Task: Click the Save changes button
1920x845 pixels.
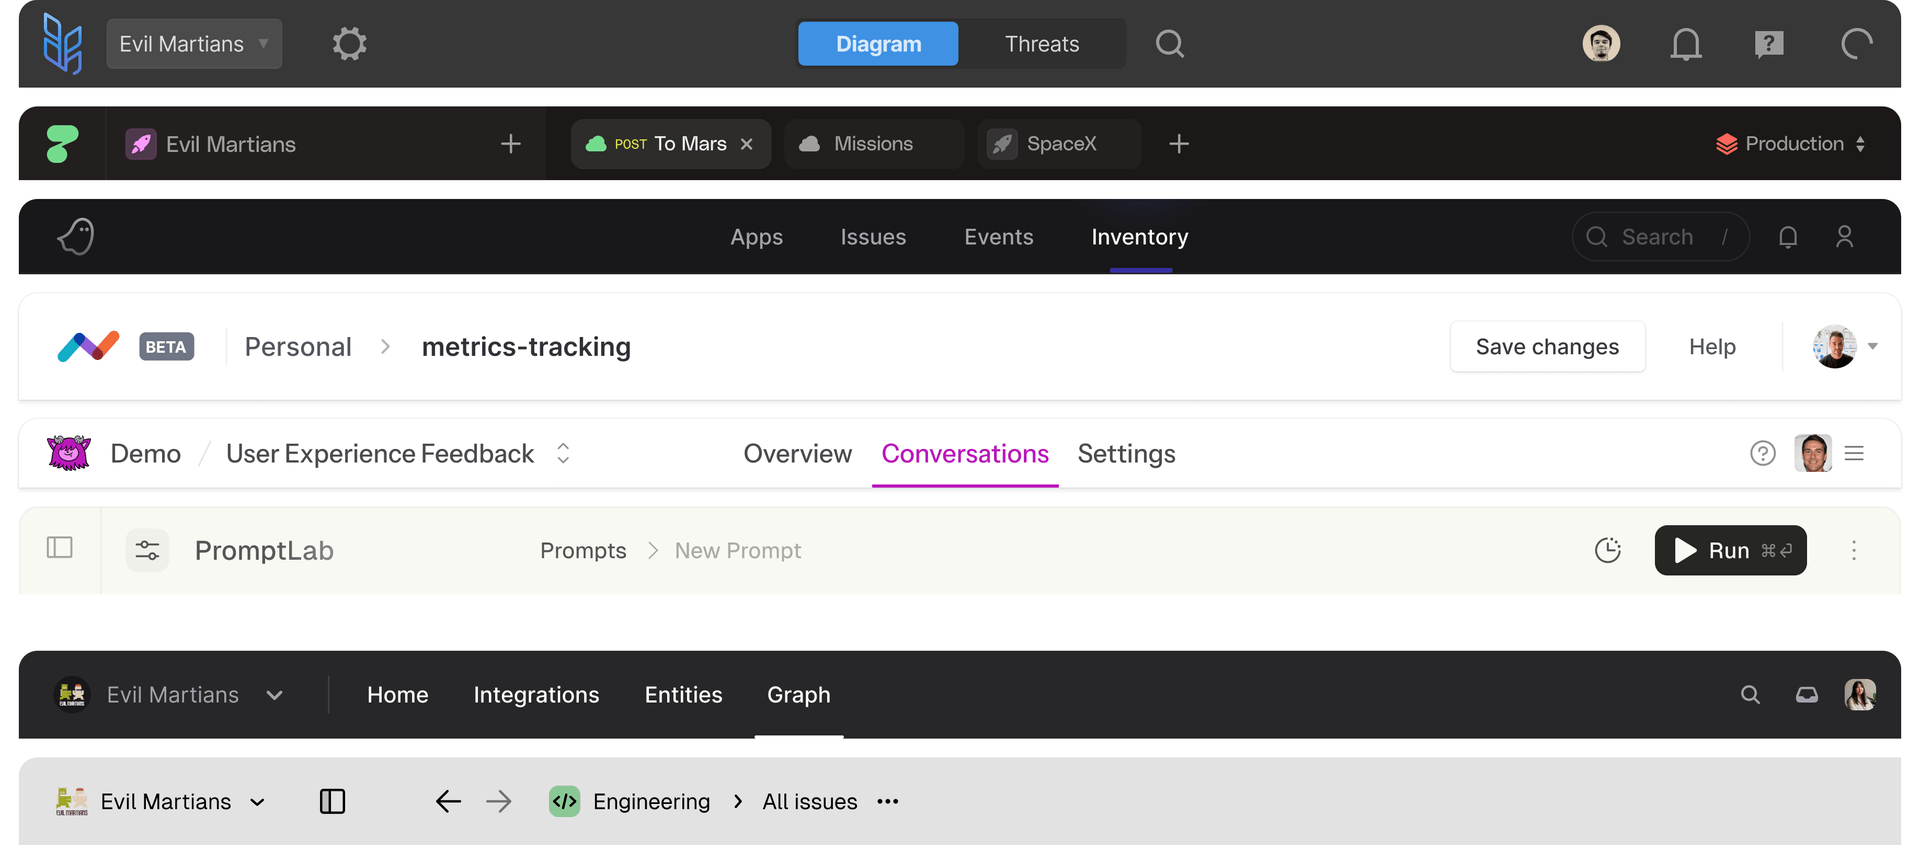Action: tap(1546, 347)
